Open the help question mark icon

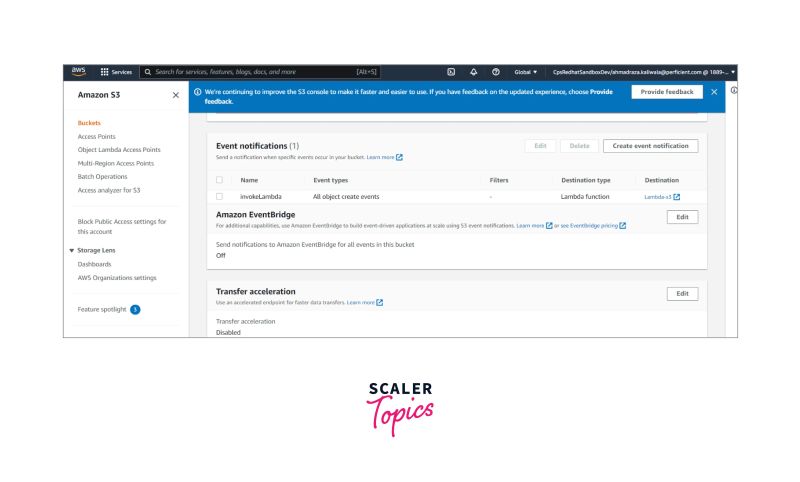(495, 72)
